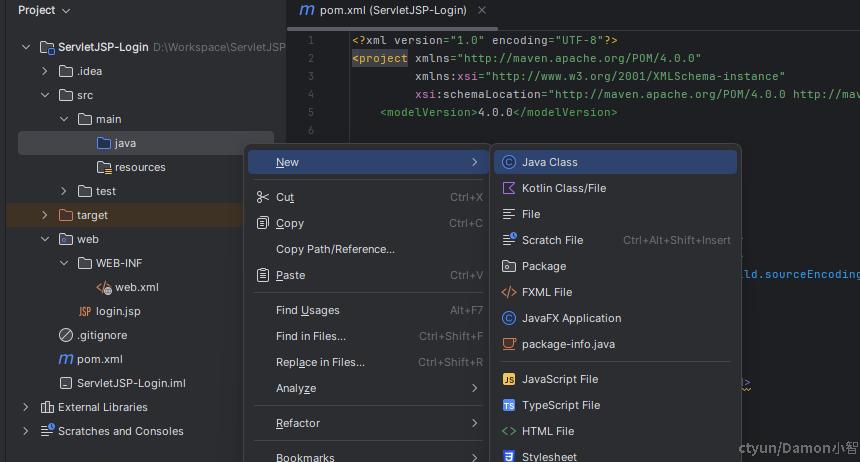This screenshot has width=860, height=462.
Task: Expand the .idea folder
Action: tap(45, 71)
